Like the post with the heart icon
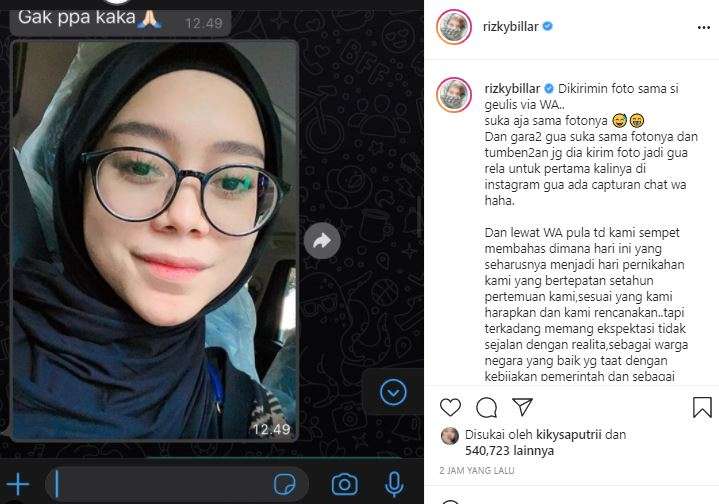719x504 pixels. 450,407
